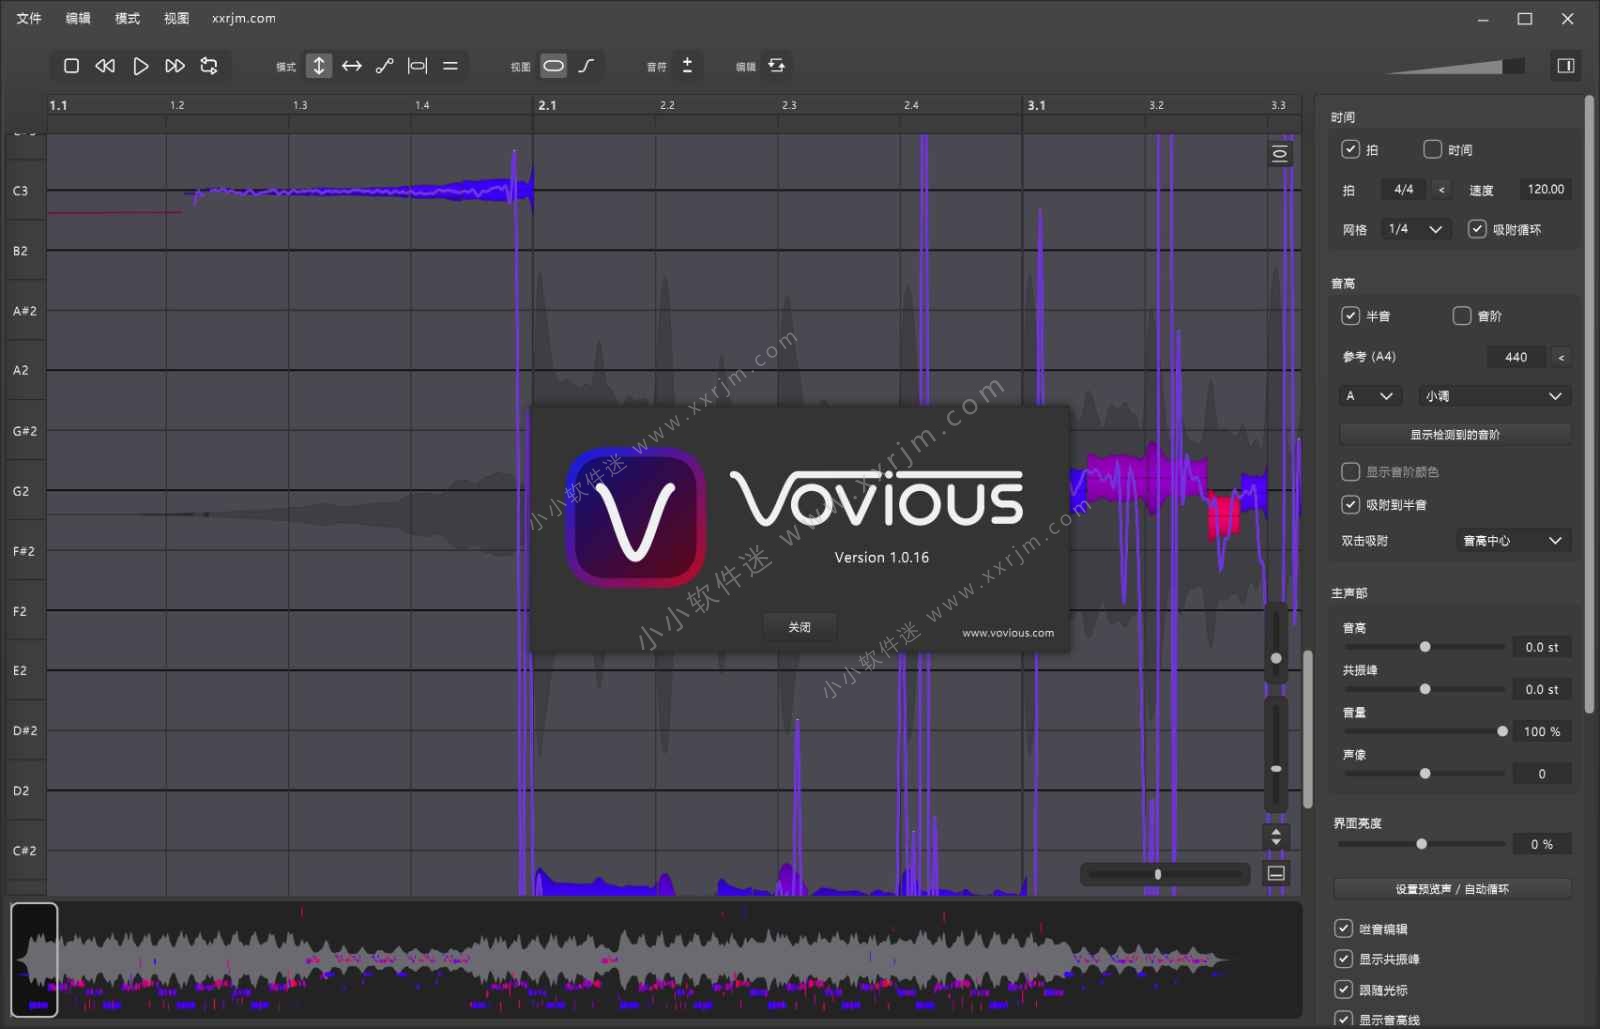Click the small arrow next to 440
1600x1029 pixels.
[1561, 357]
